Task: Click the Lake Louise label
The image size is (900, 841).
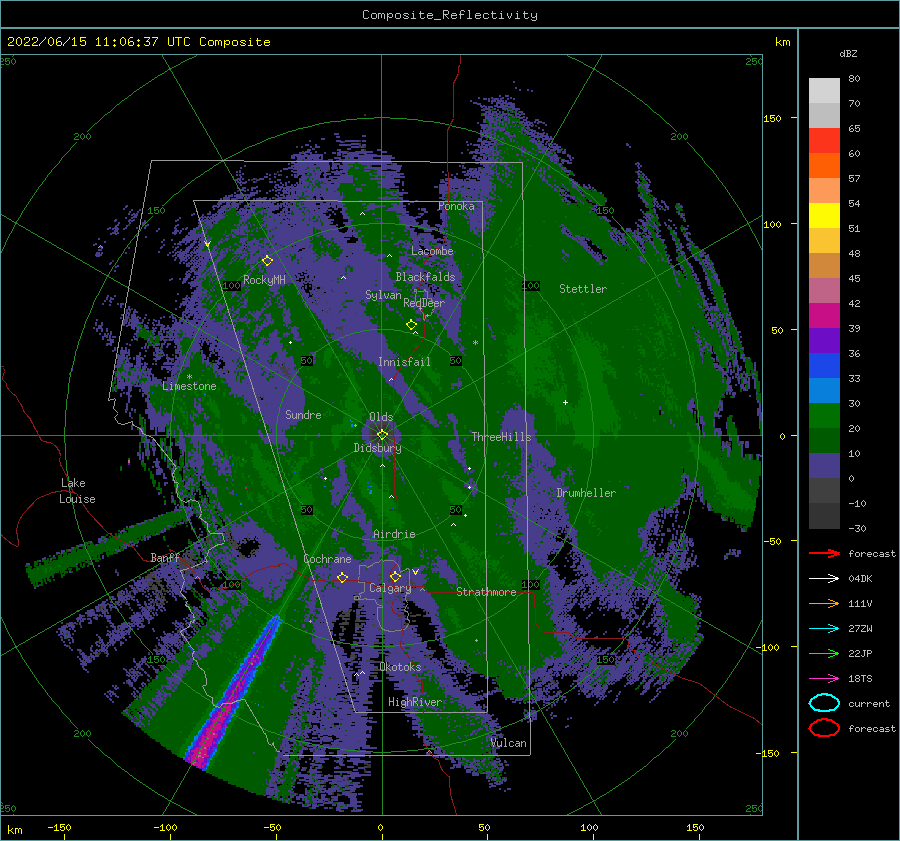Action: click(x=77, y=491)
